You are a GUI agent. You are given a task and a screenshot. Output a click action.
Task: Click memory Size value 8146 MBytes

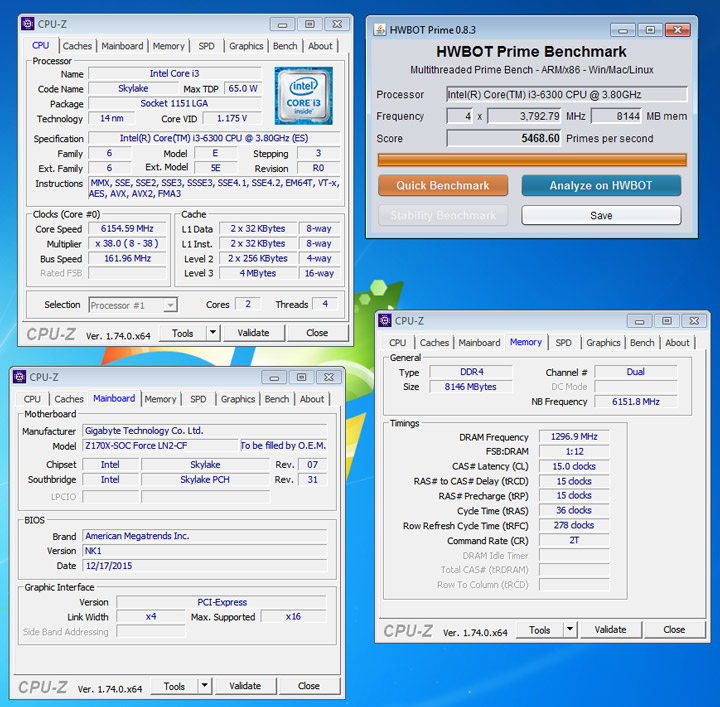[x=470, y=387]
